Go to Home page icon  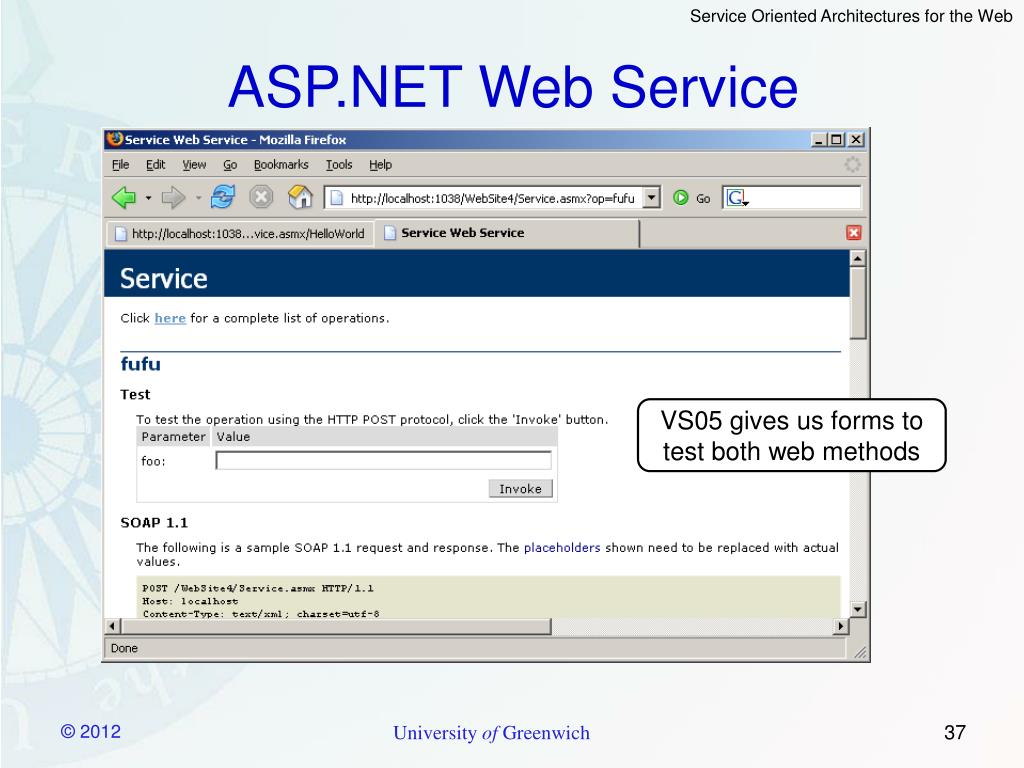(x=300, y=197)
